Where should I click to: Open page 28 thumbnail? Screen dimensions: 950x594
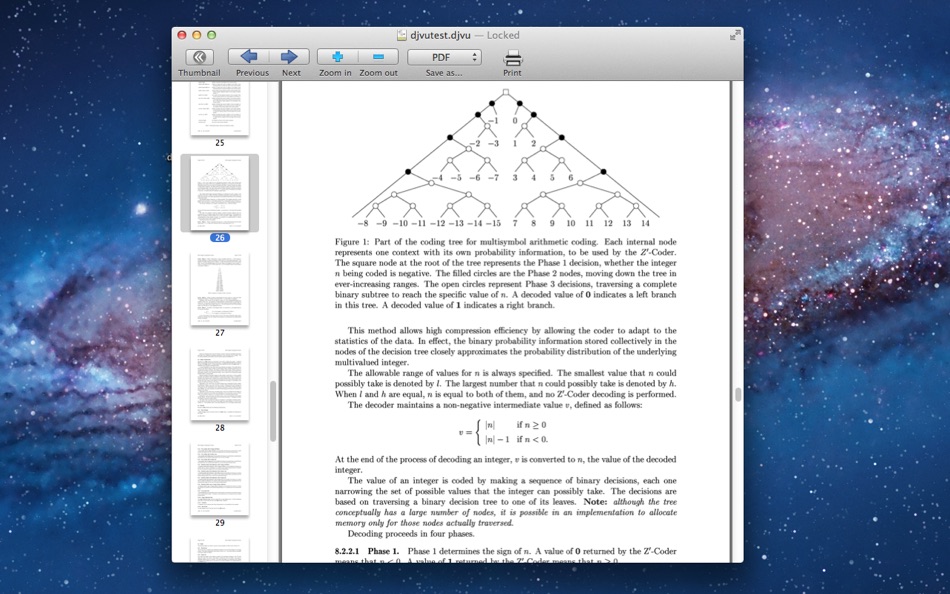219,384
